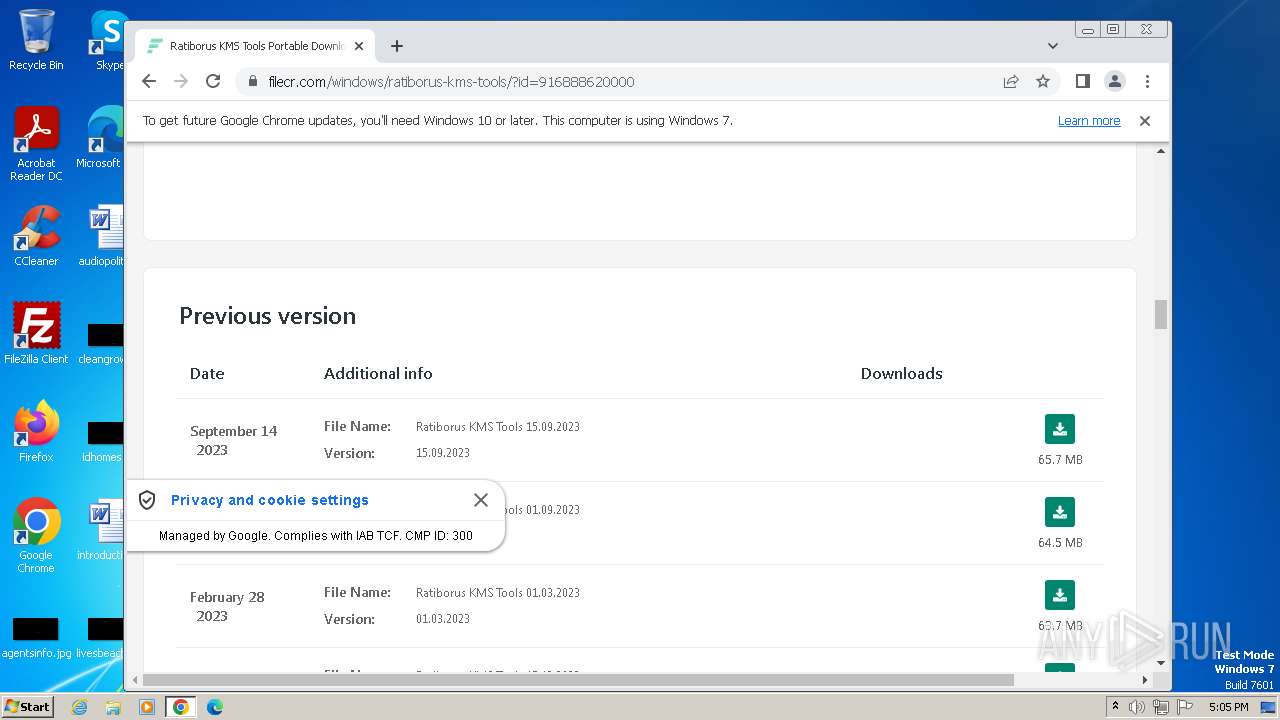
Task: Click the scroll left arrow at the bottom
Action: (135, 680)
